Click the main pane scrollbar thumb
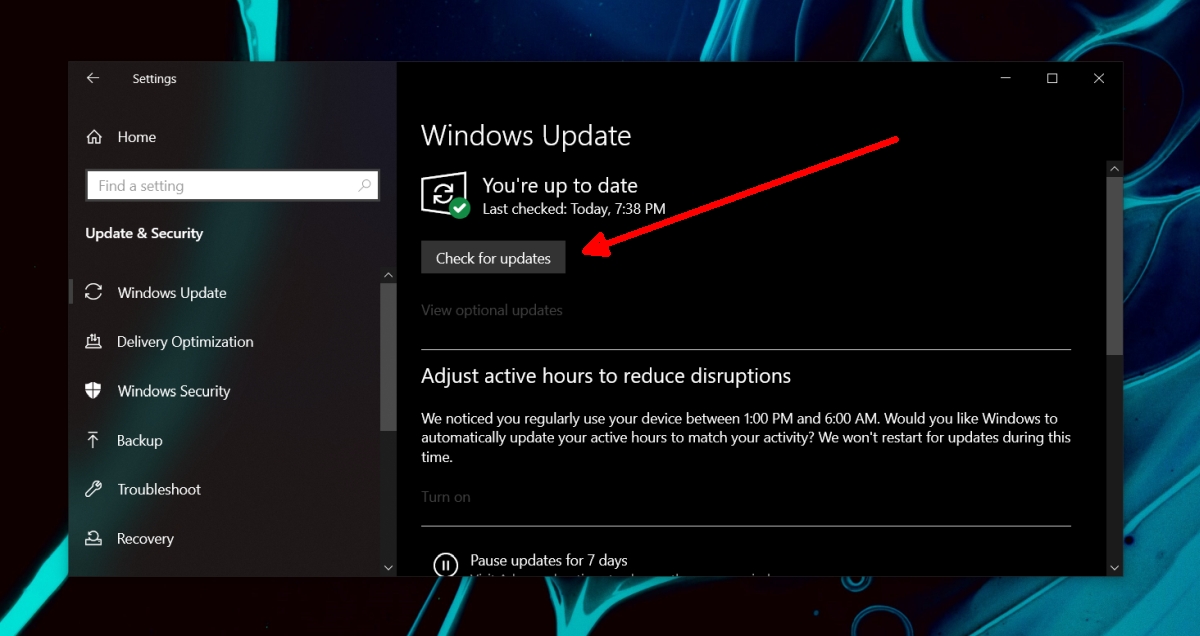 1115,265
